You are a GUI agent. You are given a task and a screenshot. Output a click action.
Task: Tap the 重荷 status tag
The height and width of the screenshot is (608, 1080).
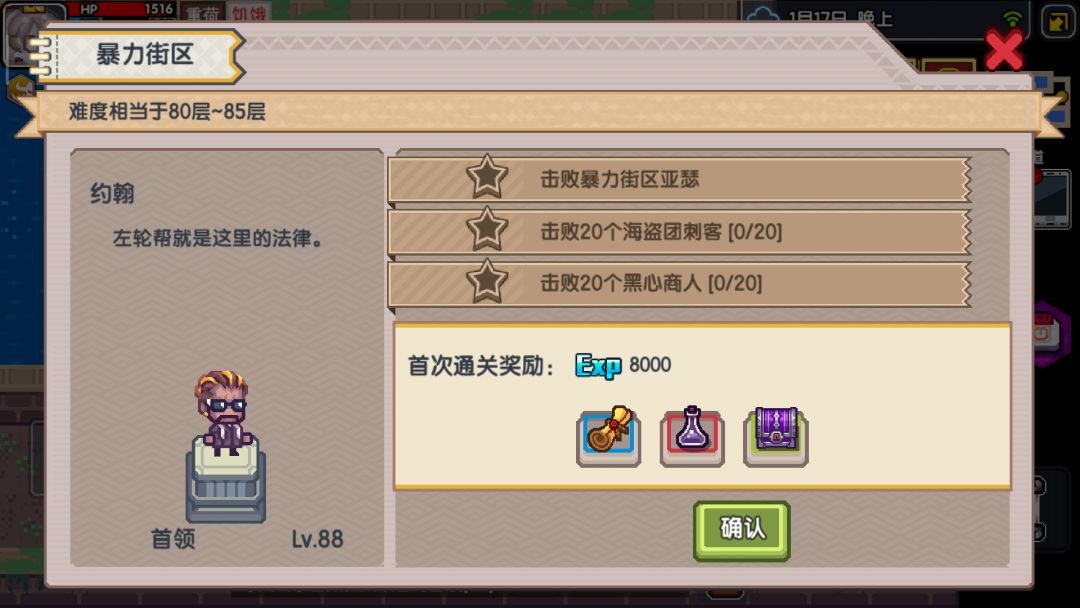pos(202,12)
